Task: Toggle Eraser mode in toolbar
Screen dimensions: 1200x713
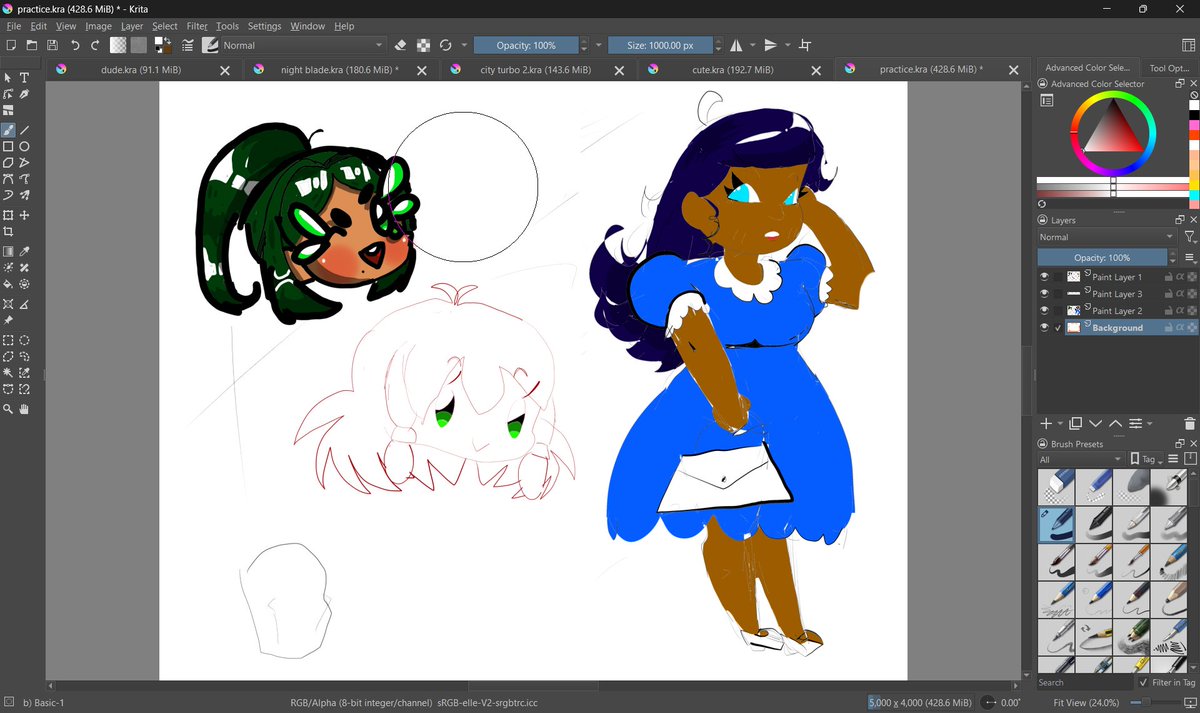Action: click(401, 45)
